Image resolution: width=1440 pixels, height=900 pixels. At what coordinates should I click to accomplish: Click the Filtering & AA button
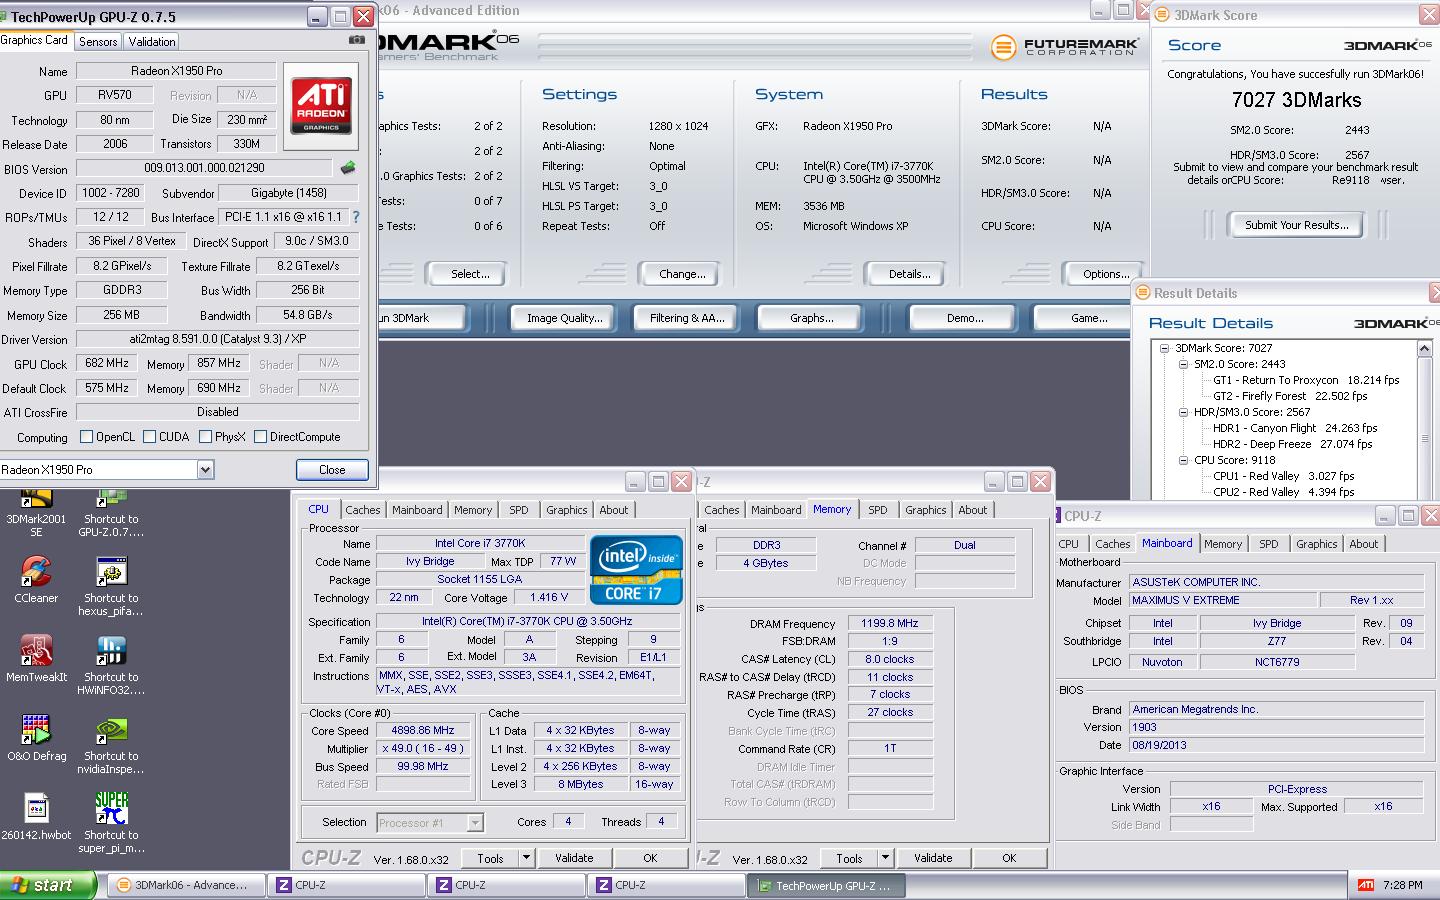[687, 318]
